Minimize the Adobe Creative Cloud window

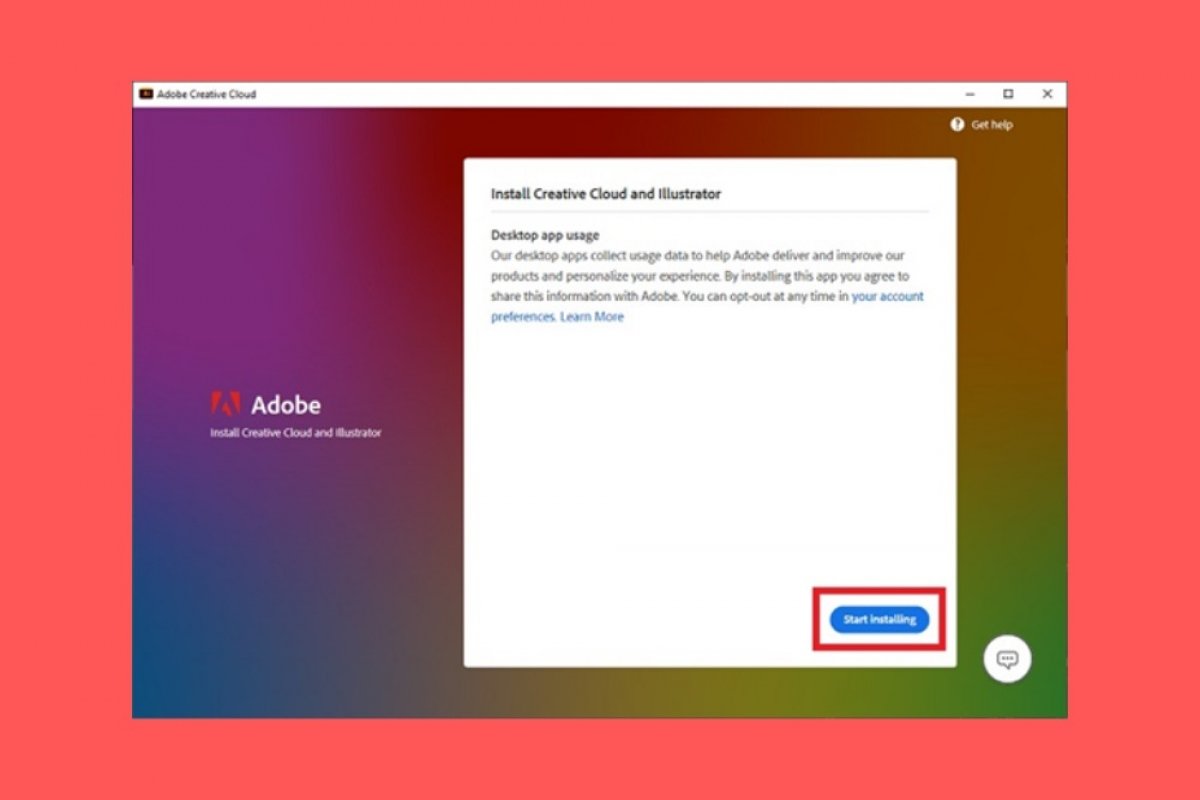[x=970, y=94]
